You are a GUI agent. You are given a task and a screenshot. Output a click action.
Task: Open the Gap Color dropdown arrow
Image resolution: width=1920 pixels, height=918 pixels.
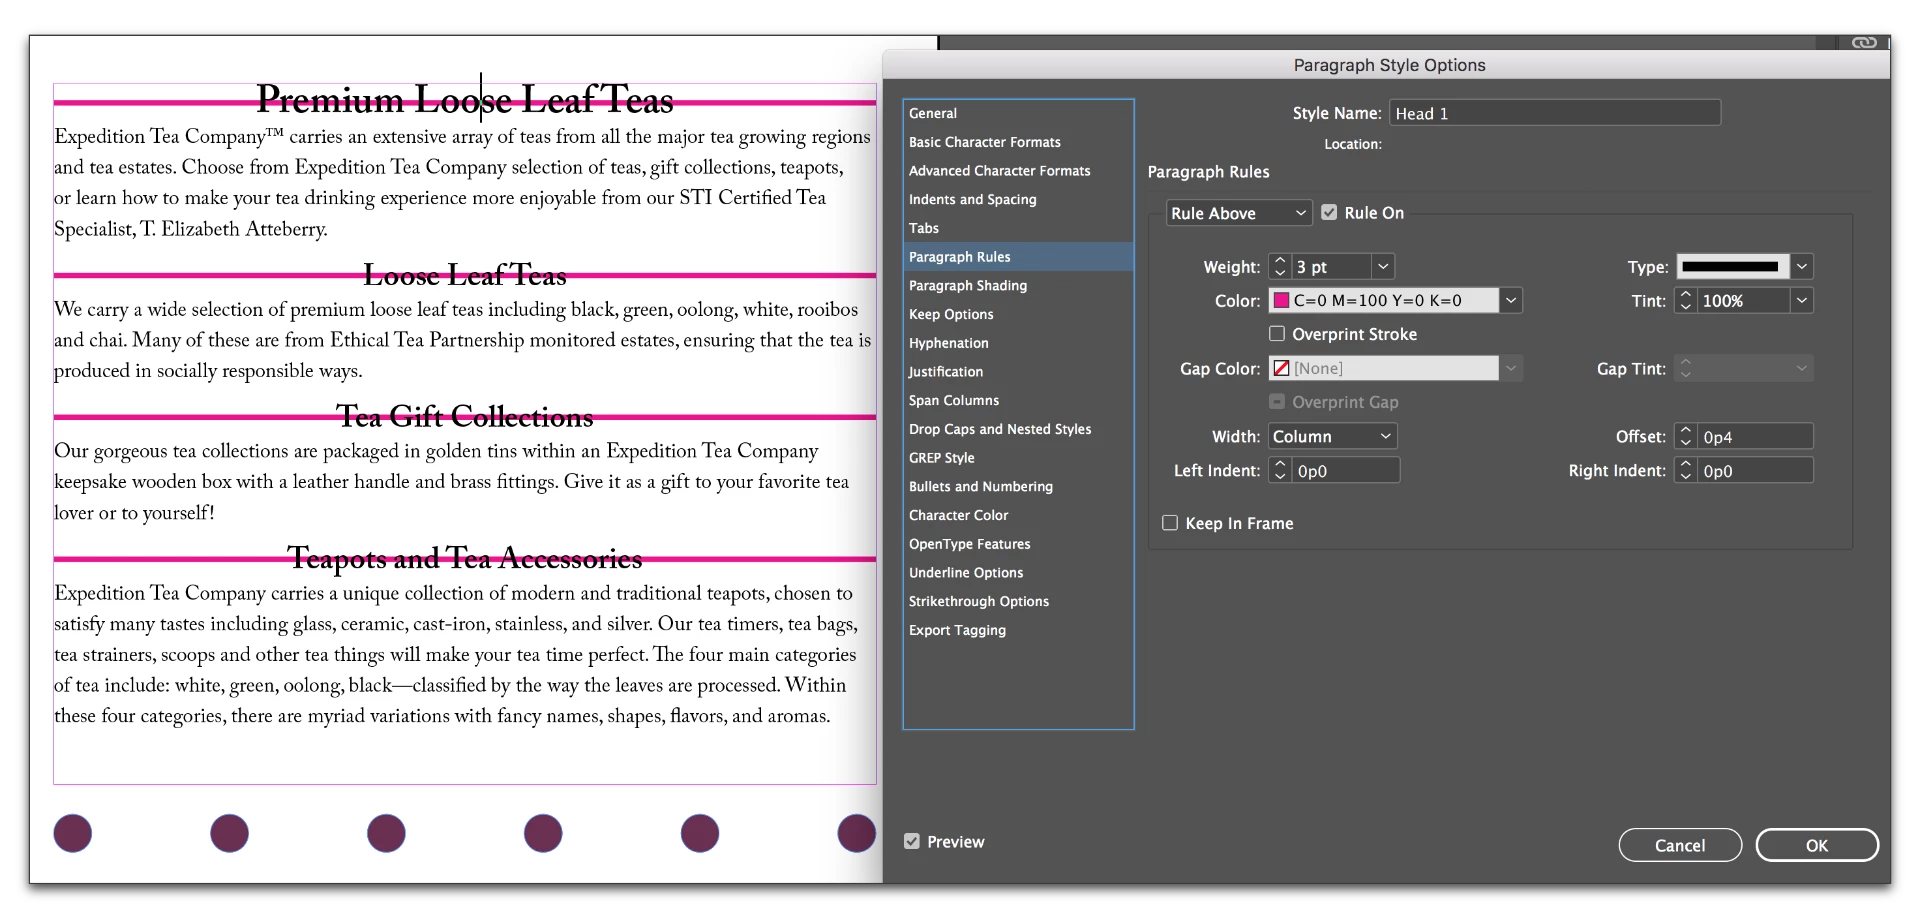click(x=1511, y=368)
